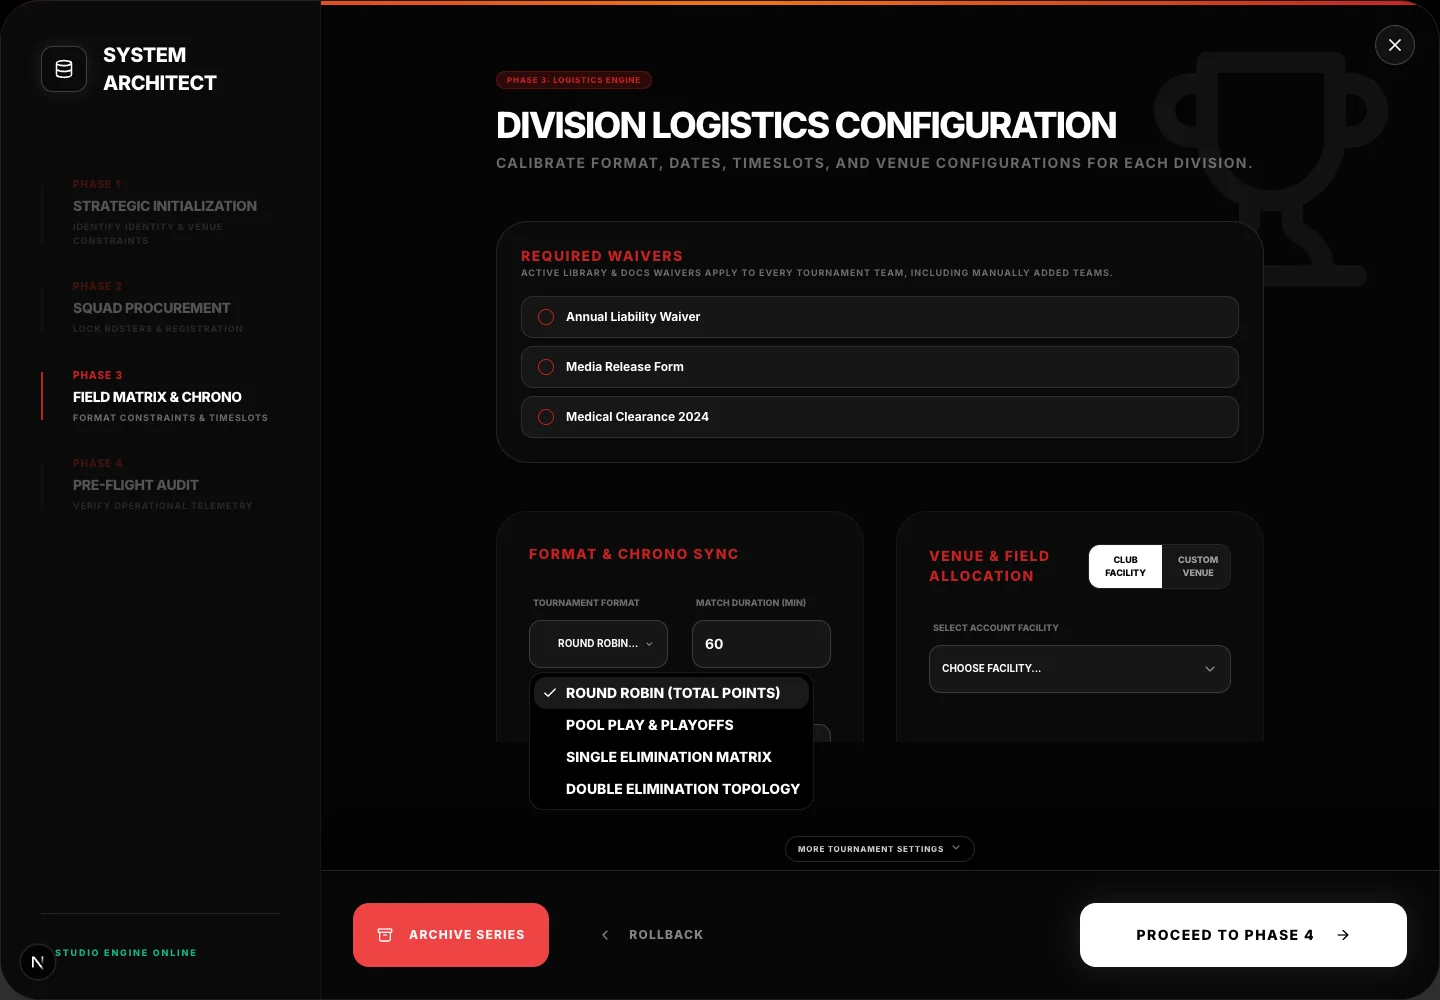The width and height of the screenshot is (1440, 1000).
Task: Click the Venue & Field Allocation heading
Action: point(989,566)
